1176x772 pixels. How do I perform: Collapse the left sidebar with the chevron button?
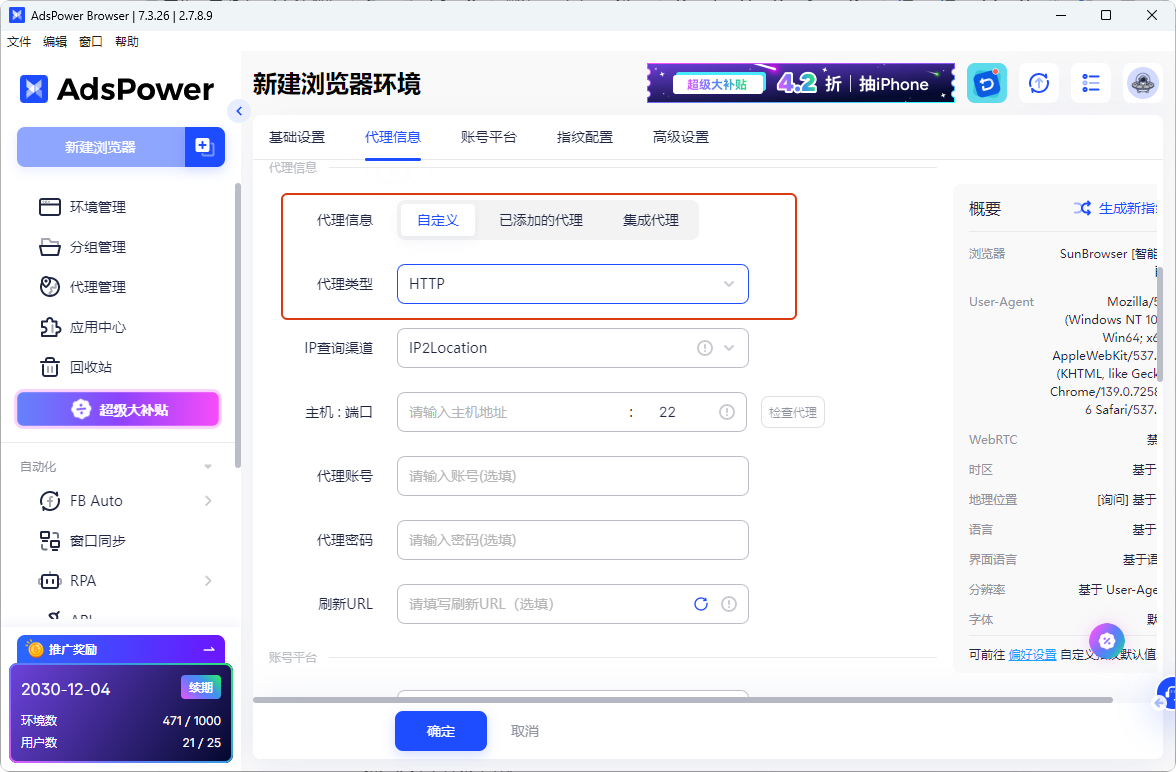point(238,111)
